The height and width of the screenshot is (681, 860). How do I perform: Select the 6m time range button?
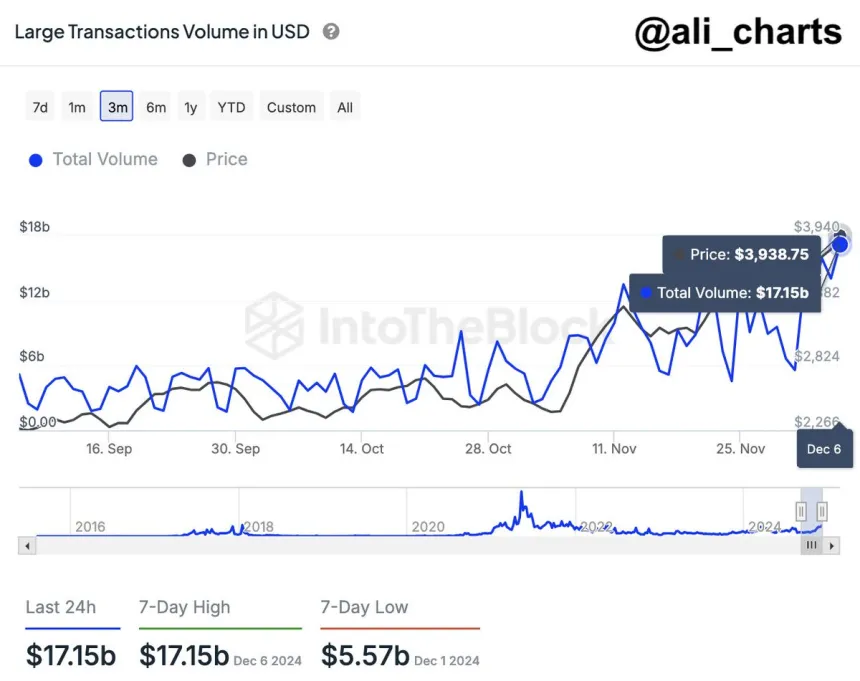[155, 106]
